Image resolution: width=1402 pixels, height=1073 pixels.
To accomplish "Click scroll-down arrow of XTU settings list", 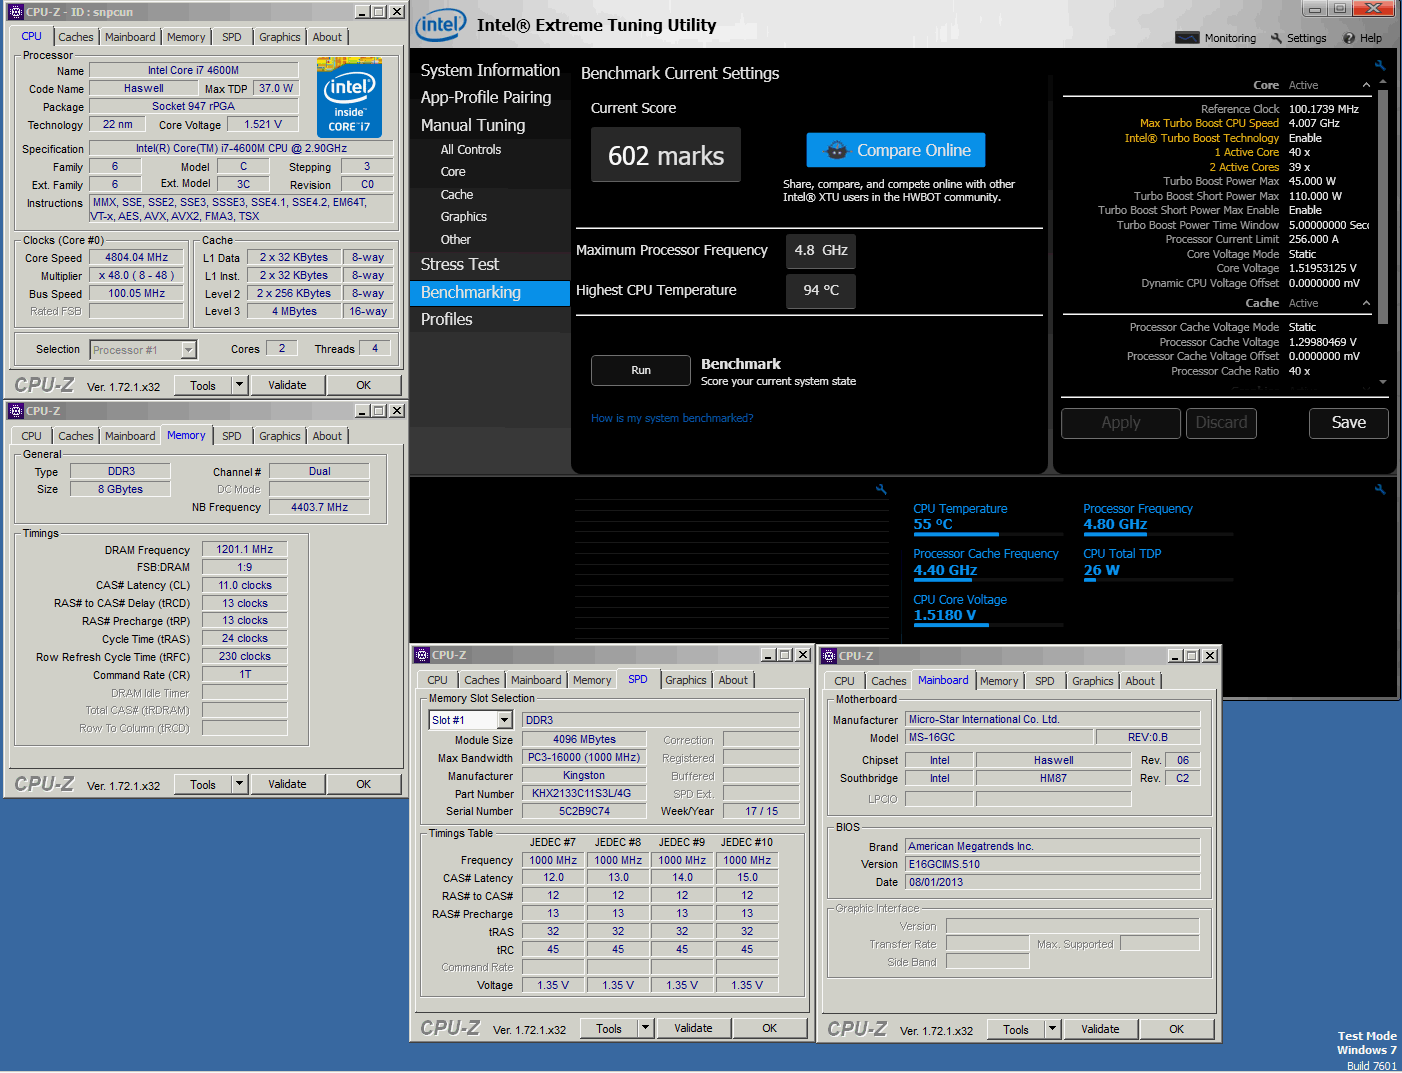I will click(x=1383, y=382).
